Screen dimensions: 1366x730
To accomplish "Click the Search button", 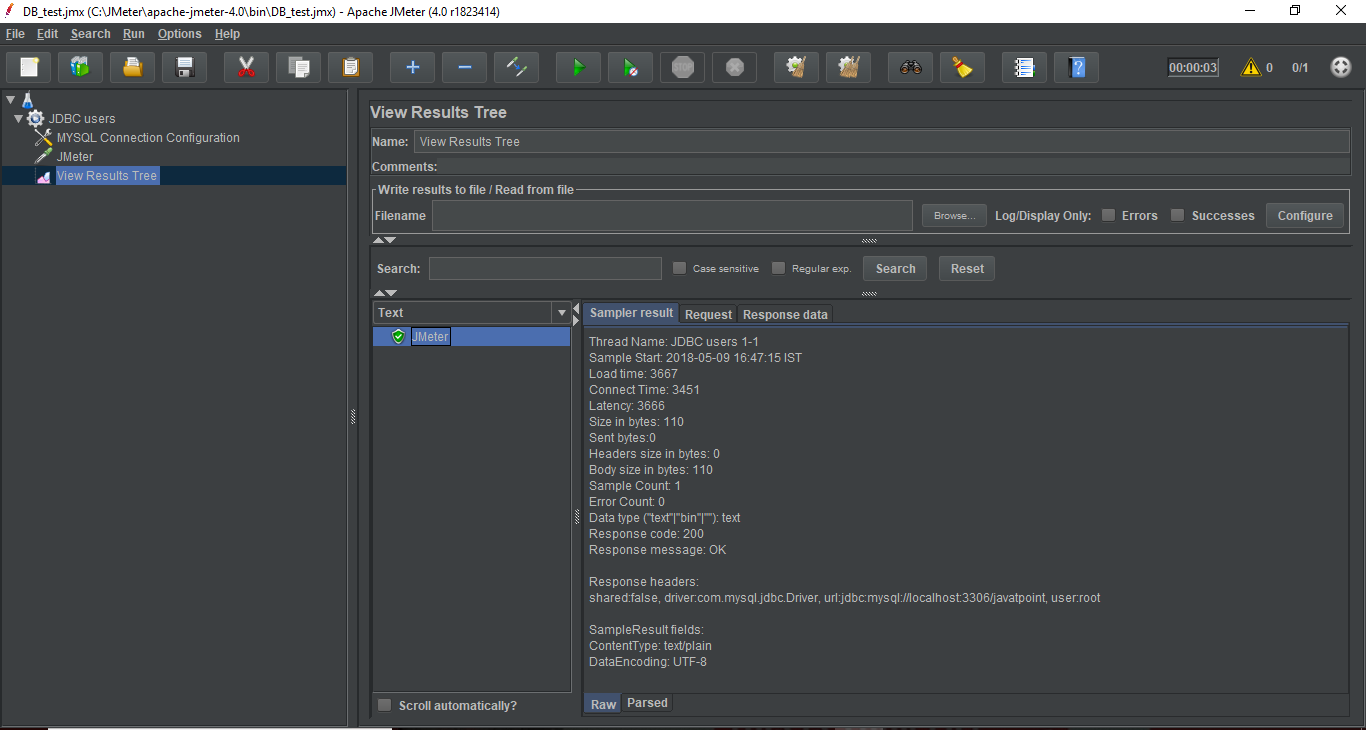I will pyautogui.click(x=895, y=268).
